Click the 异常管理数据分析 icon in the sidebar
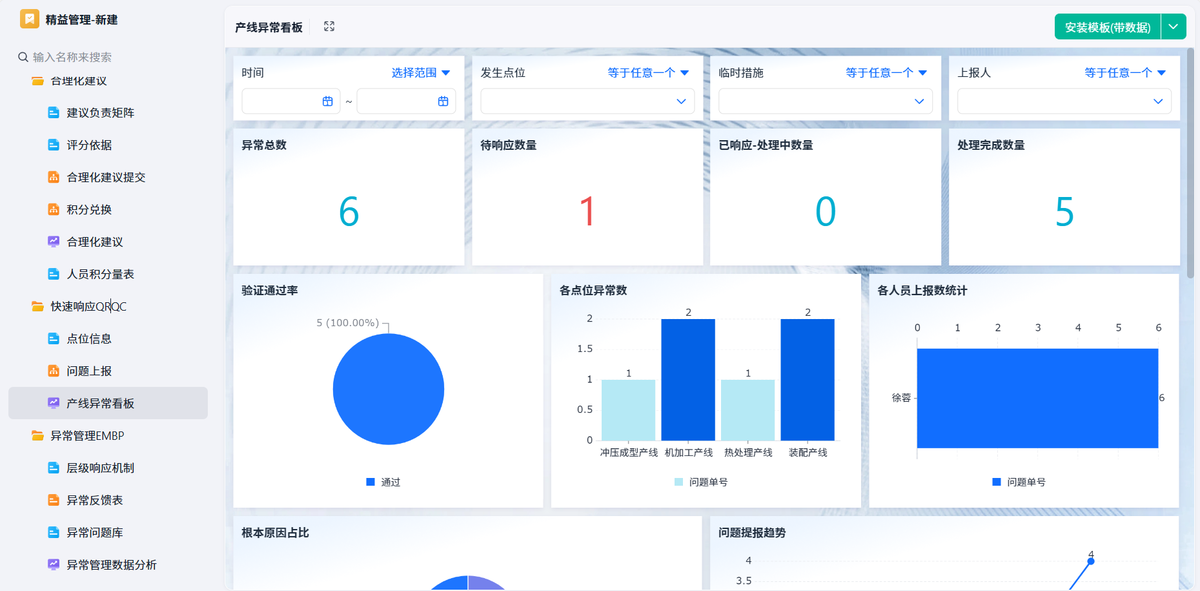The width and height of the screenshot is (1200, 591). tap(55, 564)
